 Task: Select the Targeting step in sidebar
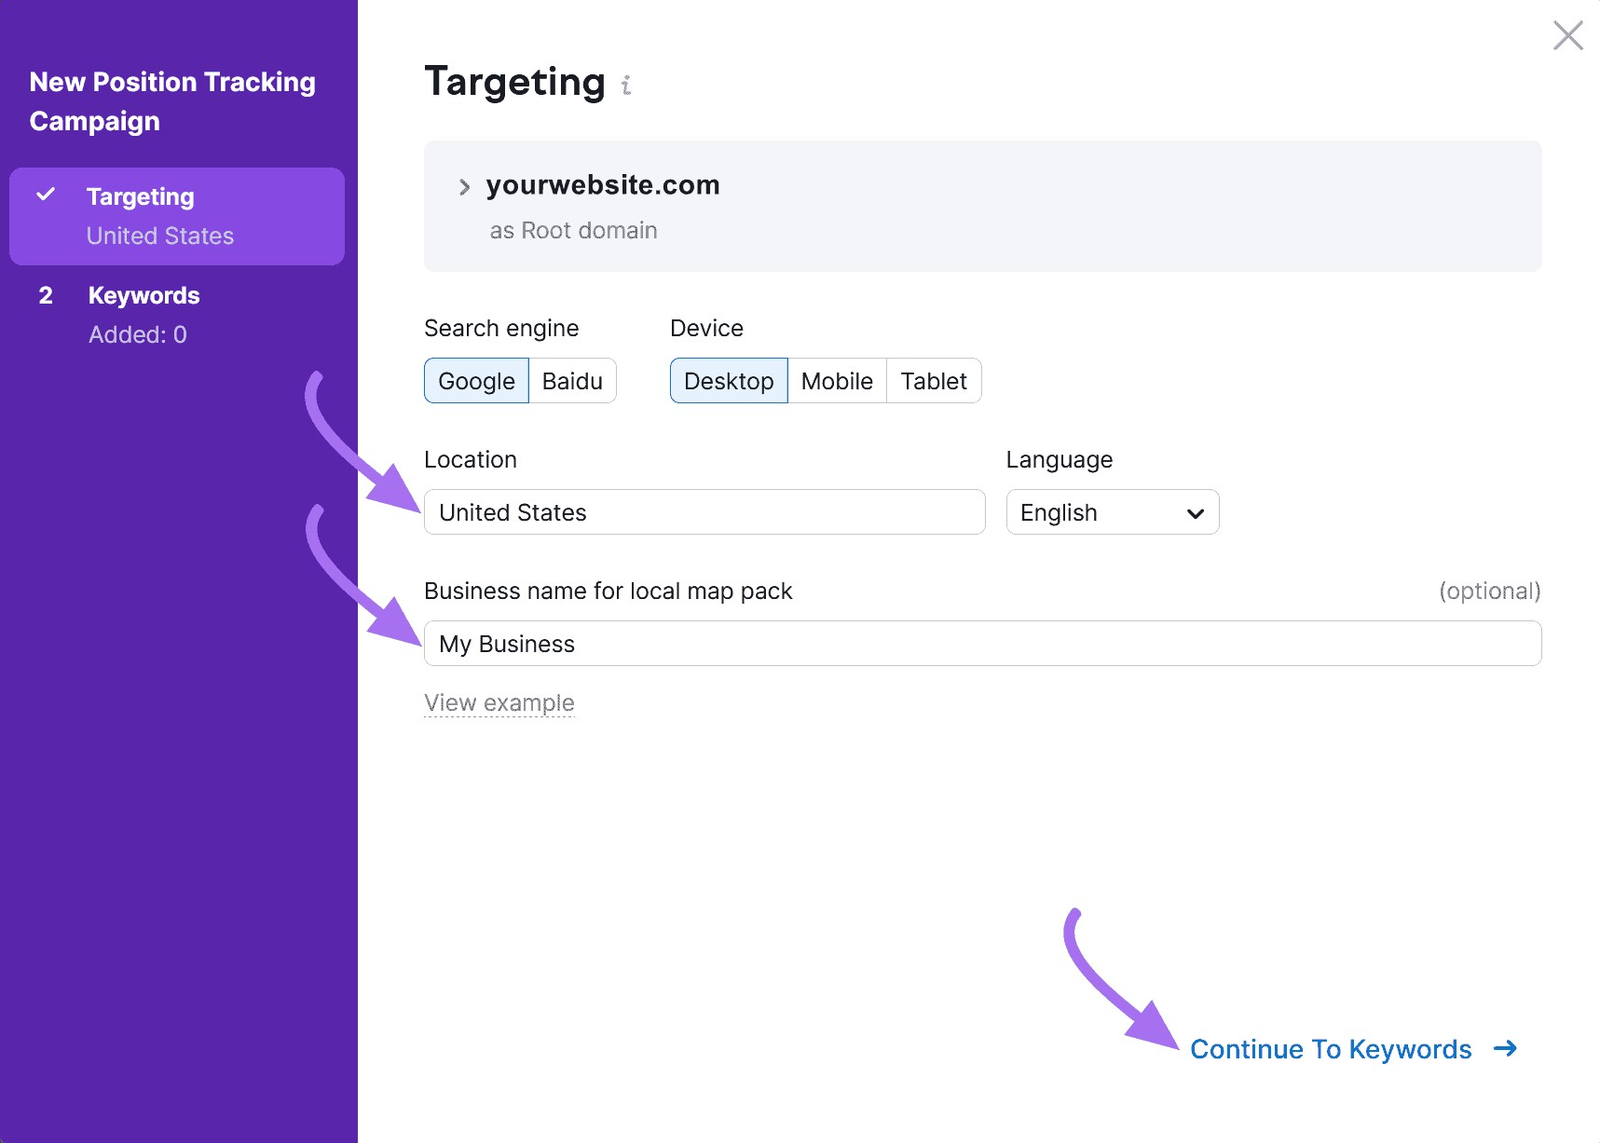click(x=140, y=196)
